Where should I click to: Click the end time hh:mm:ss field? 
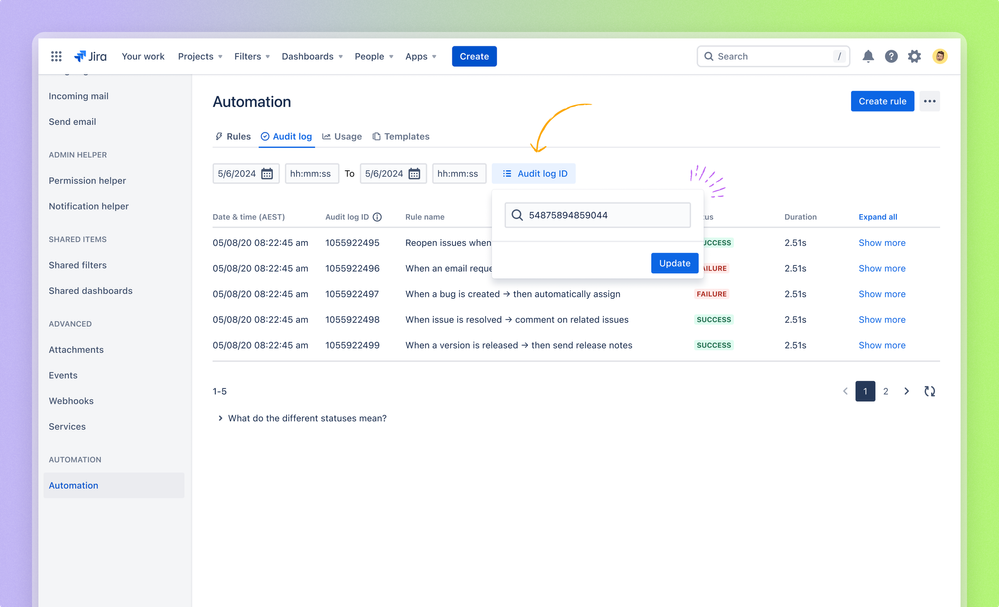pyautogui.click(x=459, y=173)
